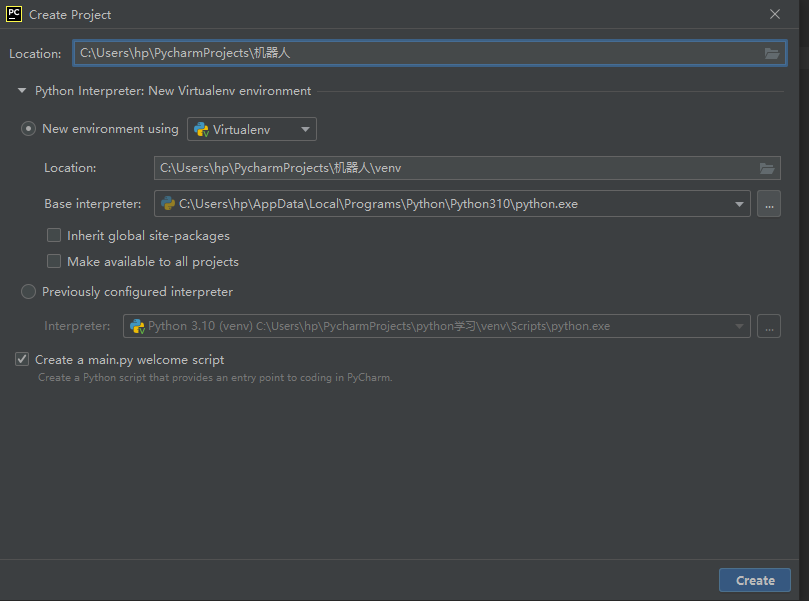Enable Inherit global site-packages checkbox
The image size is (809, 601).
(54, 236)
